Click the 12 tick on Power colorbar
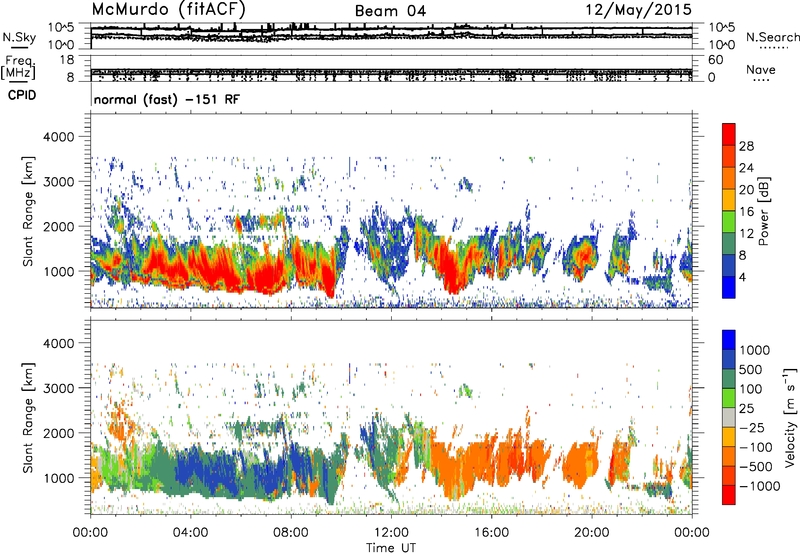The image size is (800, 554). coord(746,234)
